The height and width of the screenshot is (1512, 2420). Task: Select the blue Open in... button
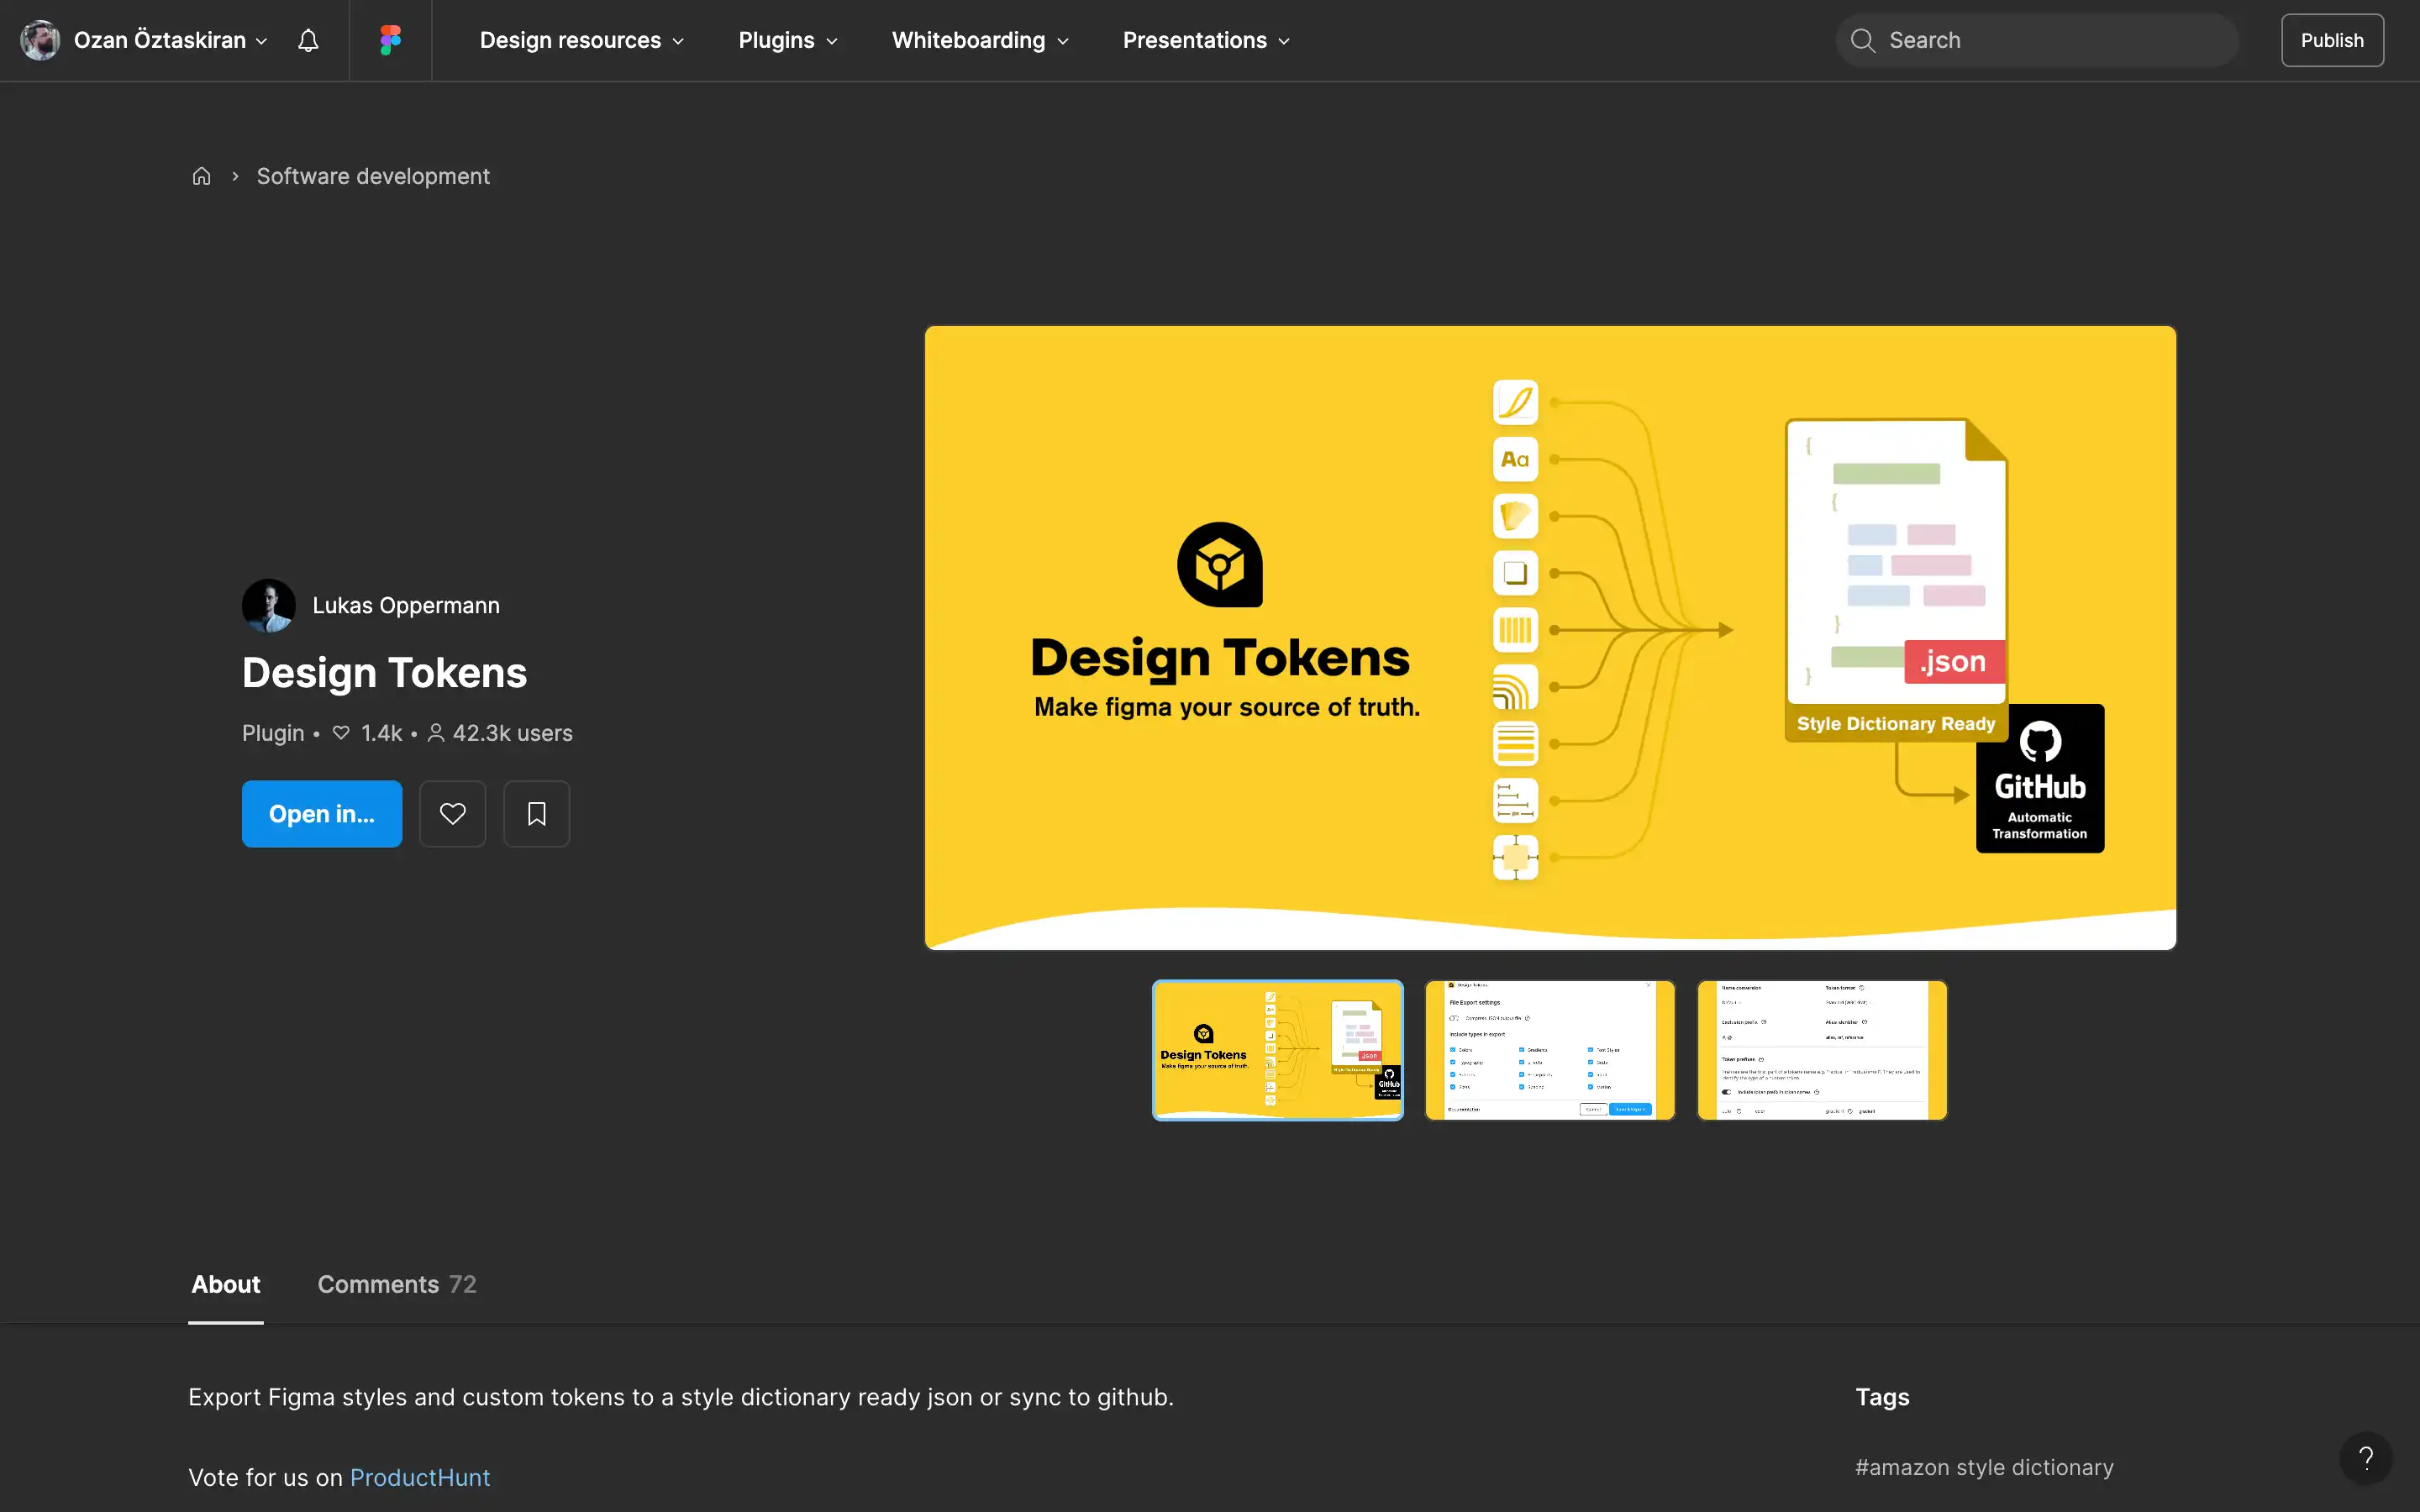pyautogui.click(x=322, y=813)
